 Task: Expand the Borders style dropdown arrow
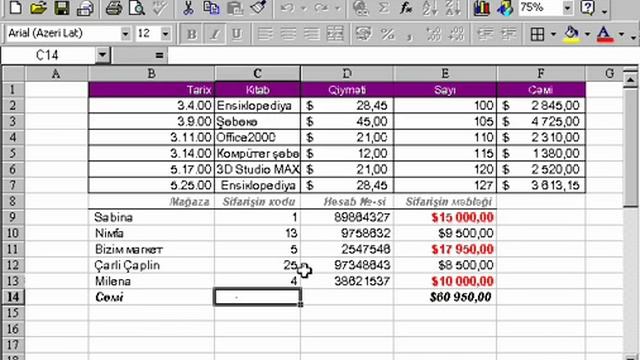coord(553,34)
